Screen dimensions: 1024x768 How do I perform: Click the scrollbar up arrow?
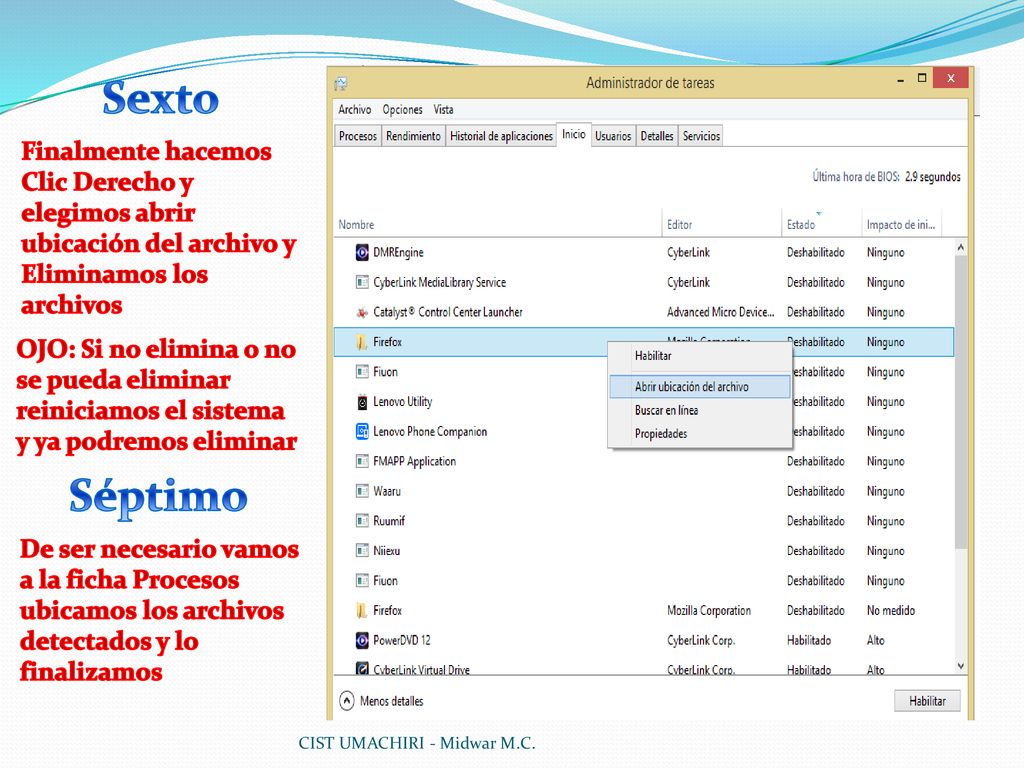[961, 248]
